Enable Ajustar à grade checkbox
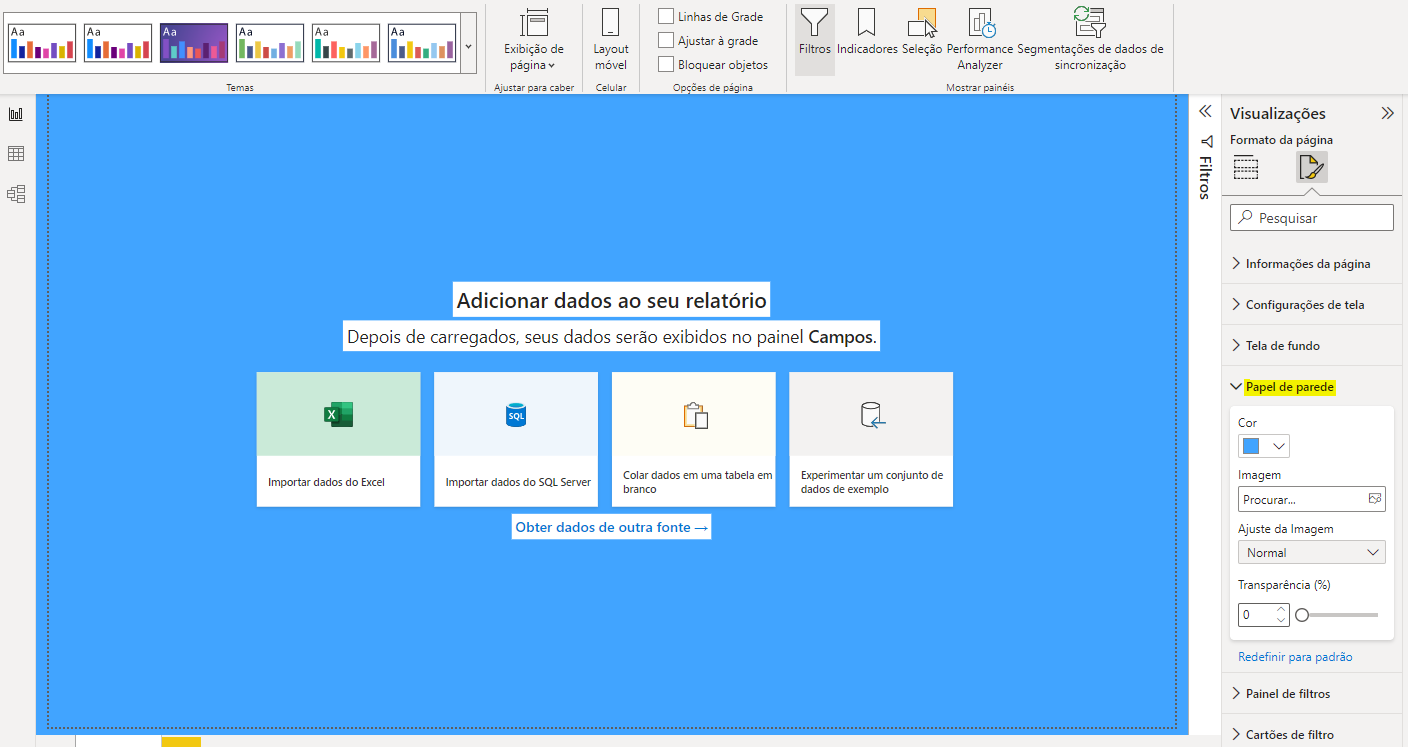1408x747 pixels. tap(666, 40)
